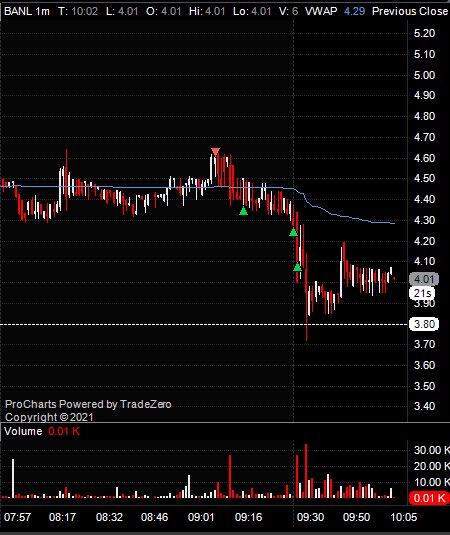Click the green buy marker near 4.35
450x535 pixels.
(243, 211)
